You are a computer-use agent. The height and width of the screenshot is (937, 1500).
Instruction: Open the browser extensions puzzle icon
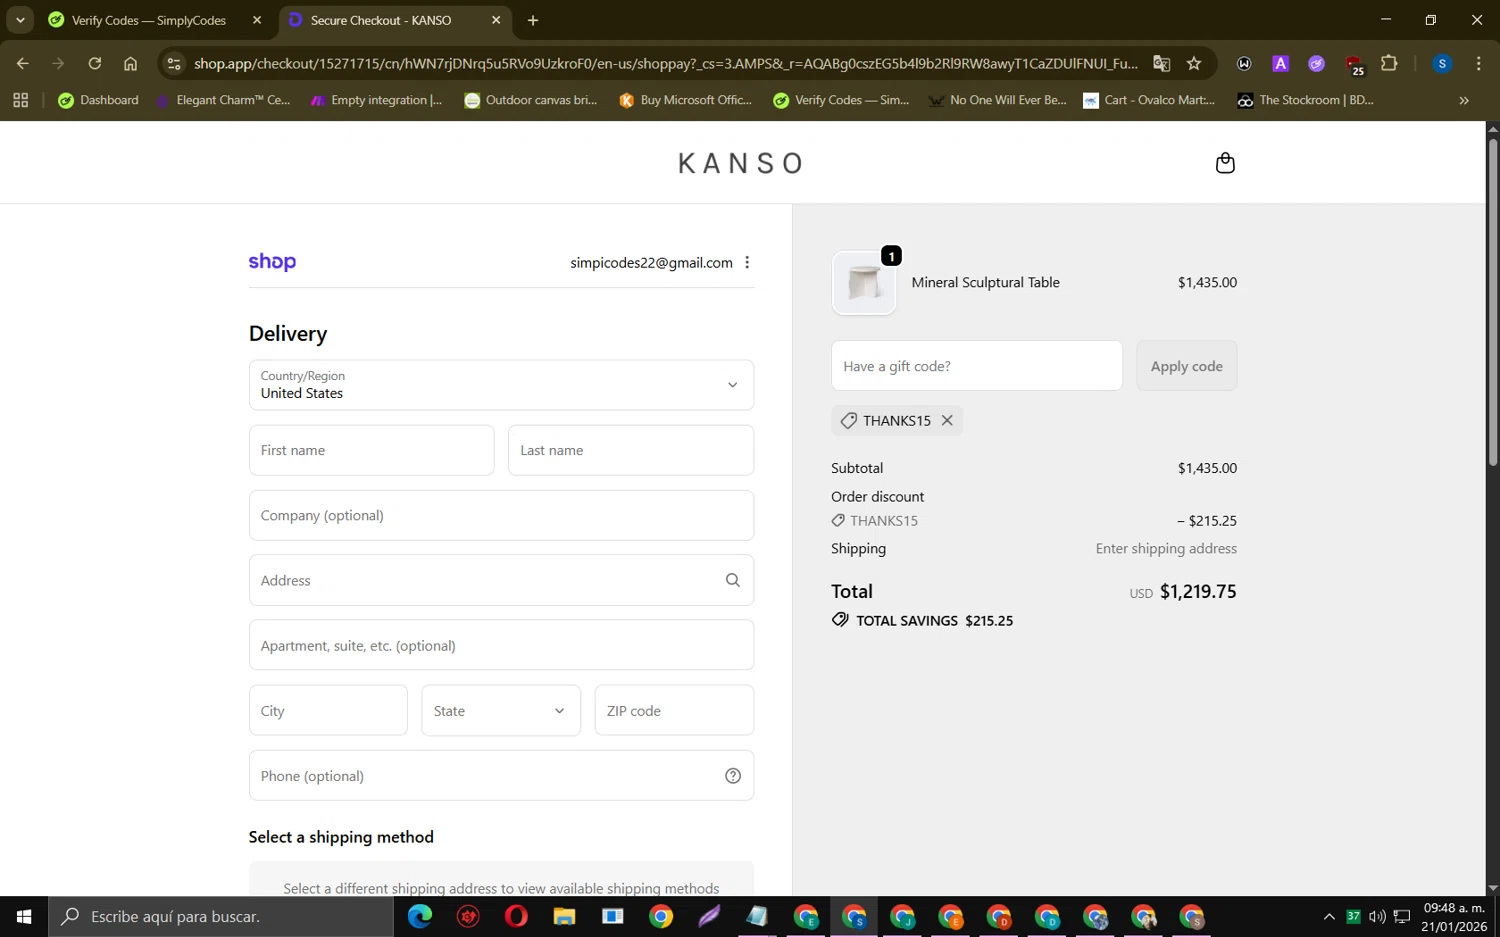click(1389, 63)
